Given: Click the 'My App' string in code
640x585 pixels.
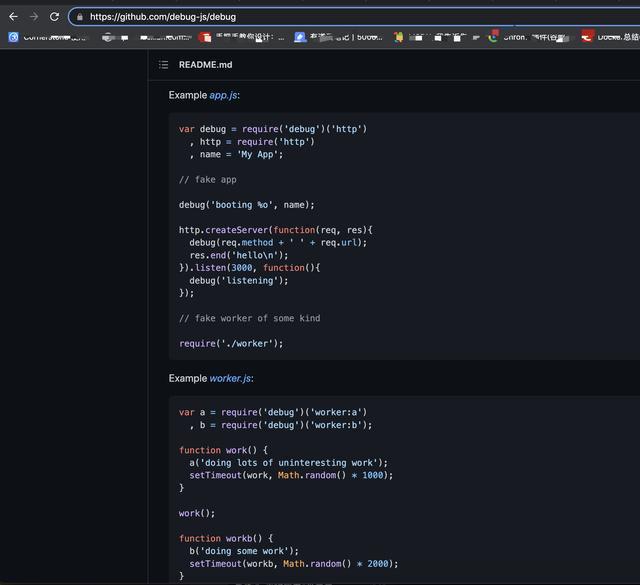Looking at the screenshot, I should click(x=260, y=155).
